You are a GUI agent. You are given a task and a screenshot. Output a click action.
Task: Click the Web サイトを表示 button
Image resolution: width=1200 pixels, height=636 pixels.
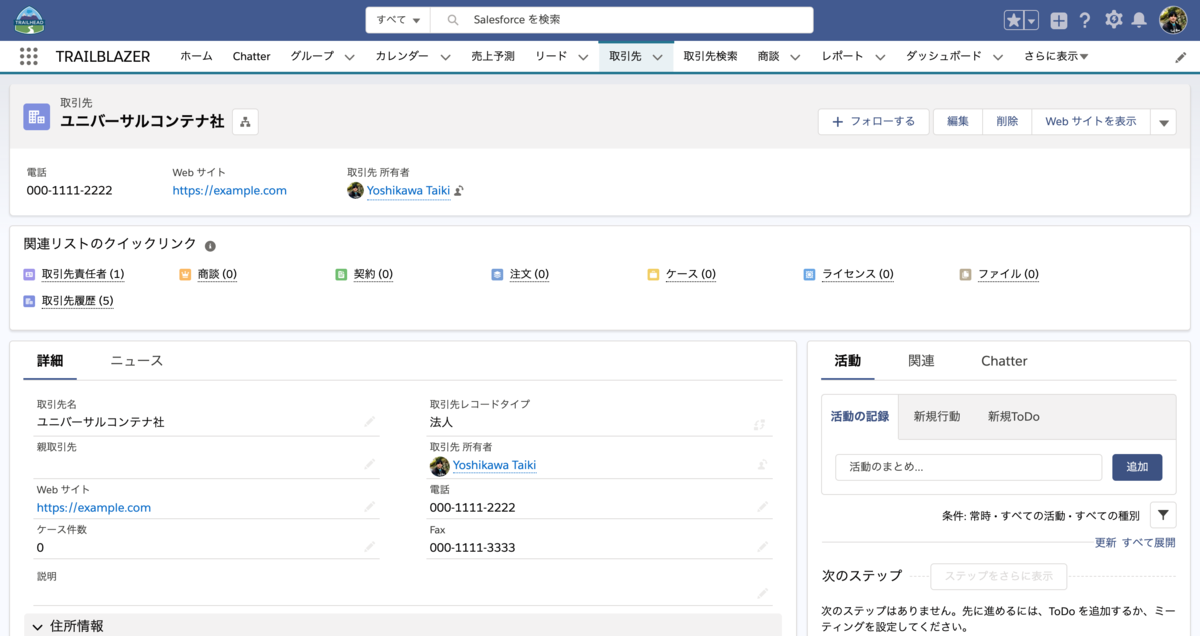(x=1091, y=122)
